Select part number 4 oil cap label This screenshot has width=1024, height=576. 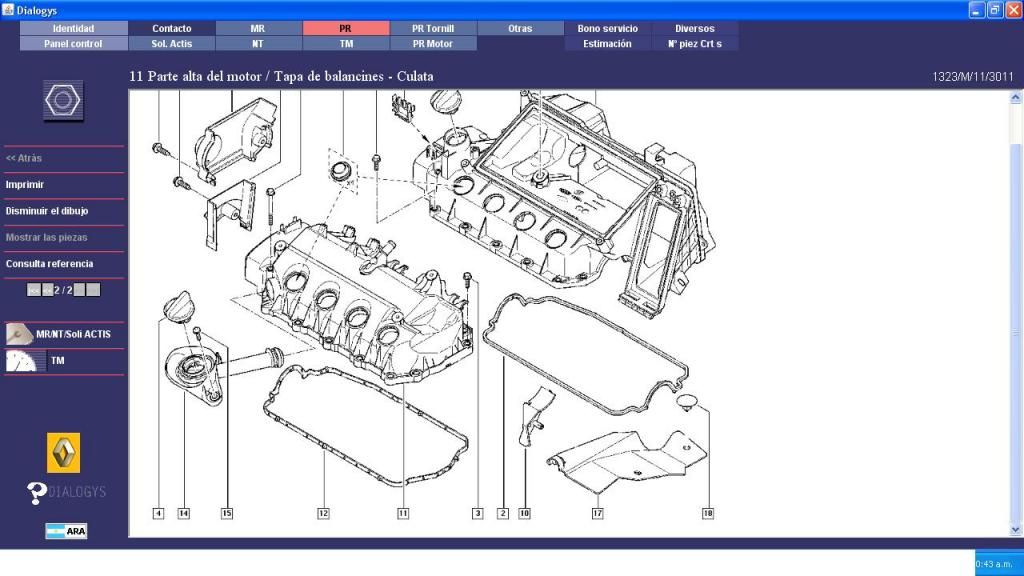pyautogui.click(x=158, y=513)
